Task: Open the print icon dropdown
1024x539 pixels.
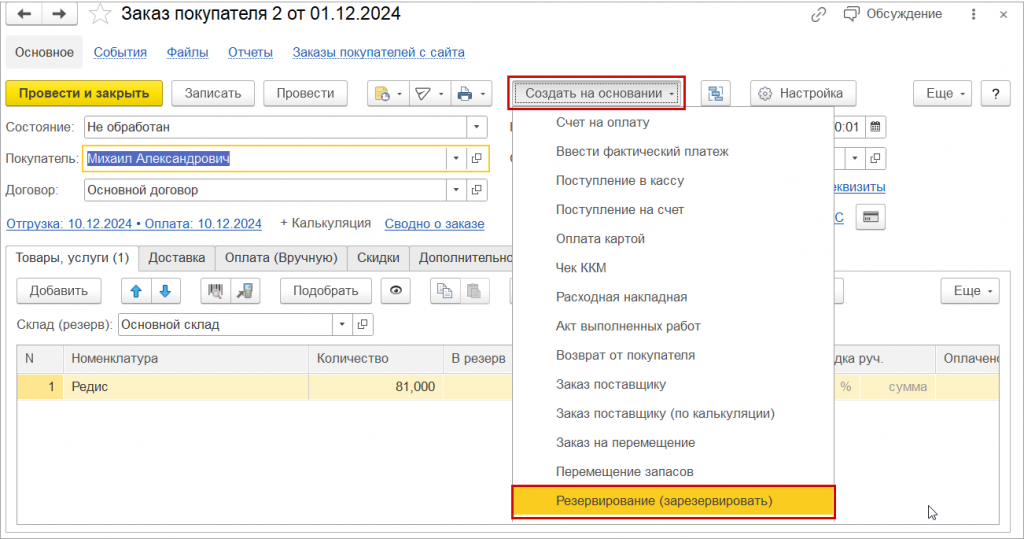Action: coord(470,93)
